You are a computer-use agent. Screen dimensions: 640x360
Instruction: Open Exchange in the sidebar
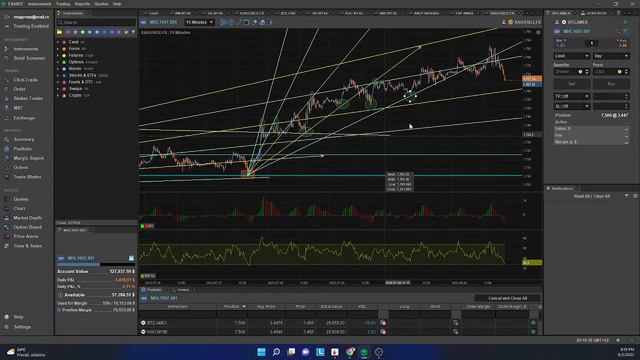coord(24,118)
